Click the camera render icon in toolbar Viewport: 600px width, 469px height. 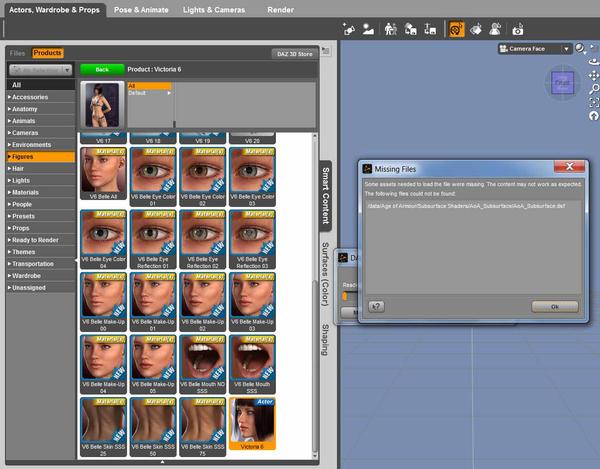(518, 29)
